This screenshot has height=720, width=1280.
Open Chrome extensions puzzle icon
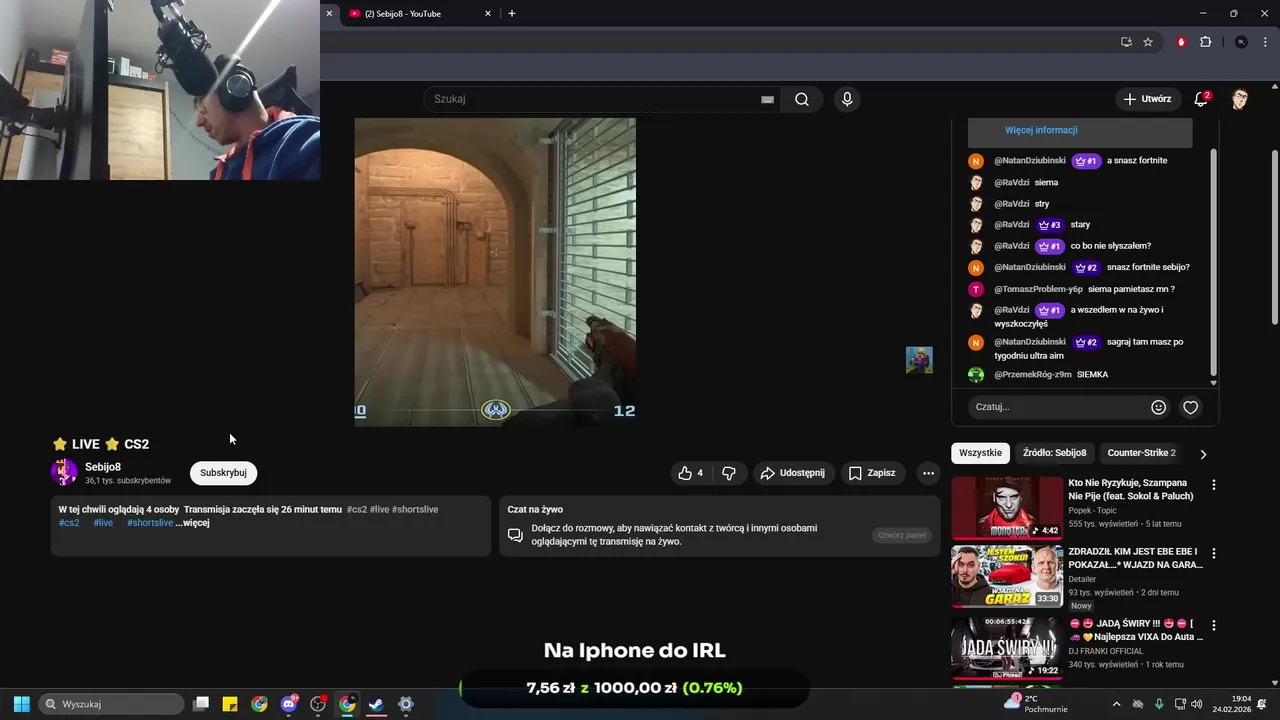pyautogui.click(x=1205, y=42)
